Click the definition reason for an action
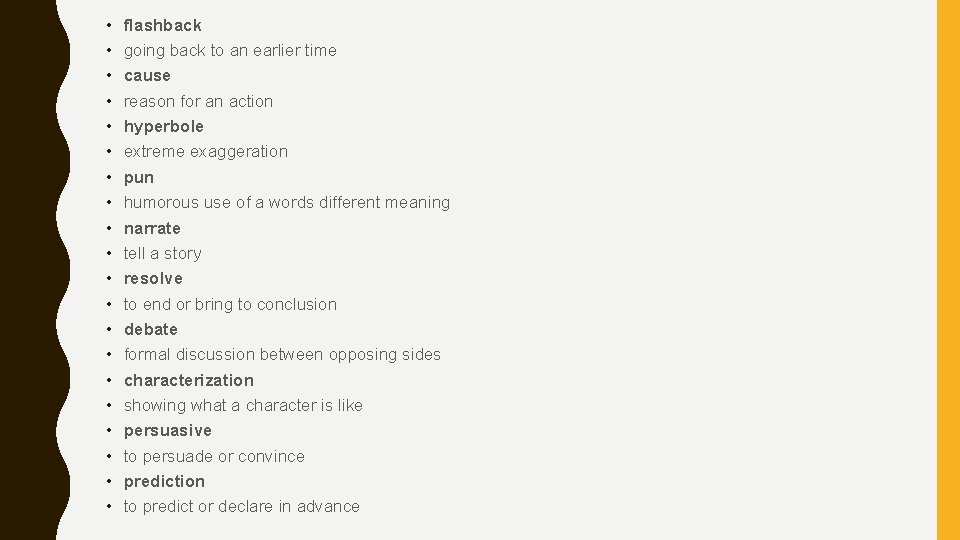 (x=198, y=102)
